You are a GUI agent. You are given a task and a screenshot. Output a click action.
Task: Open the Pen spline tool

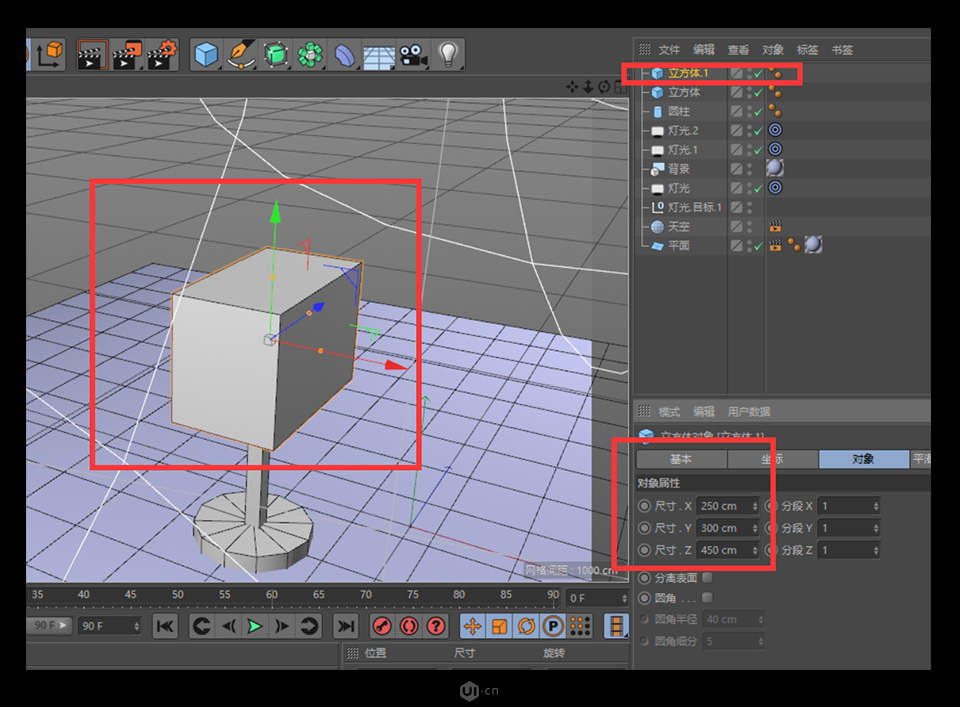coord(242,54)
